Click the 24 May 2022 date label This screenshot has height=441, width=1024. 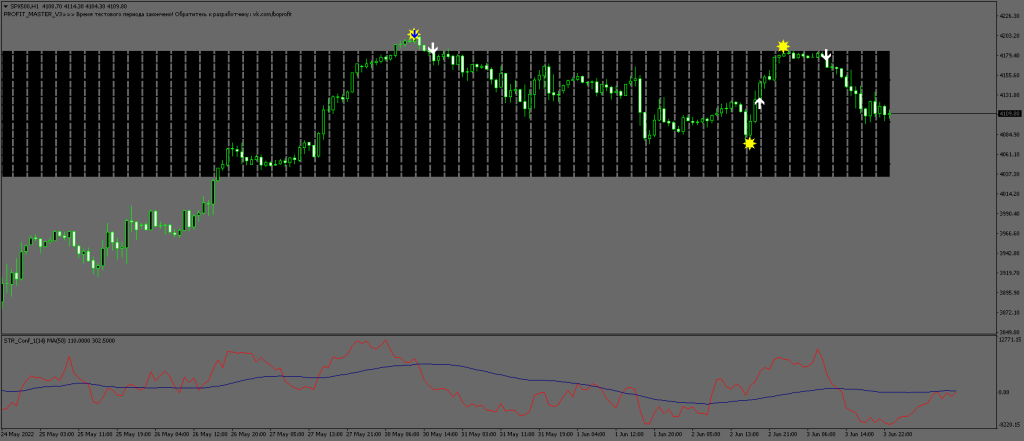tap(20, 435)
